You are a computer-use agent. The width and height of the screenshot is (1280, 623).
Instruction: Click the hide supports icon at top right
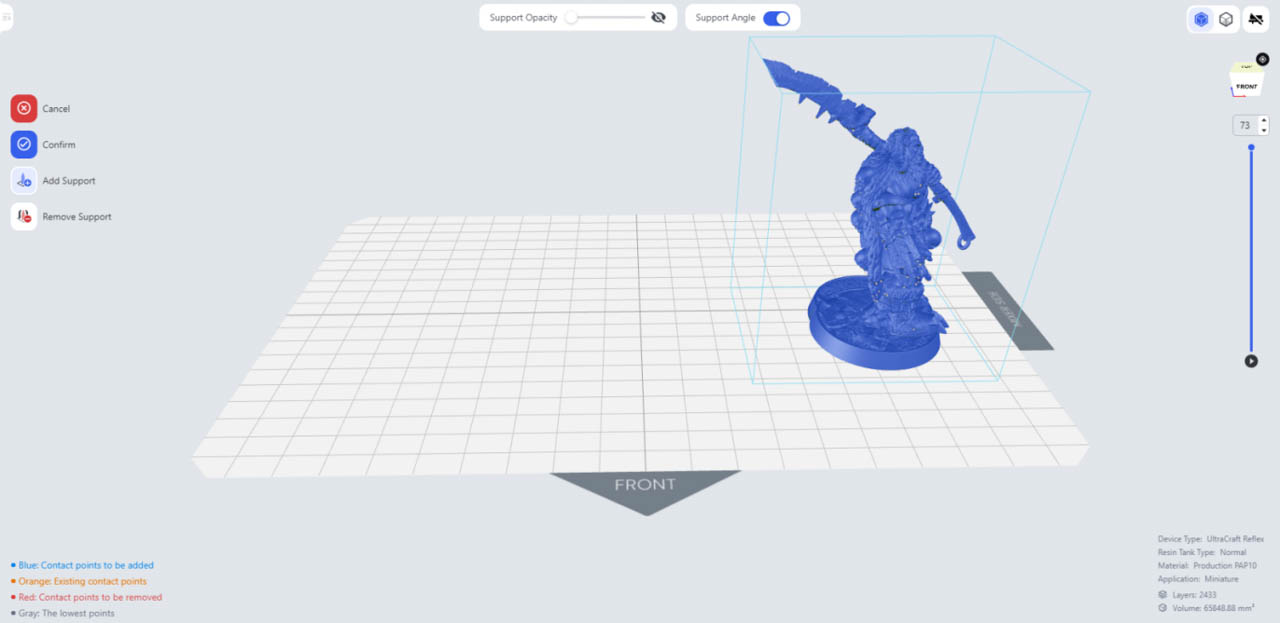click(1256, 19)
